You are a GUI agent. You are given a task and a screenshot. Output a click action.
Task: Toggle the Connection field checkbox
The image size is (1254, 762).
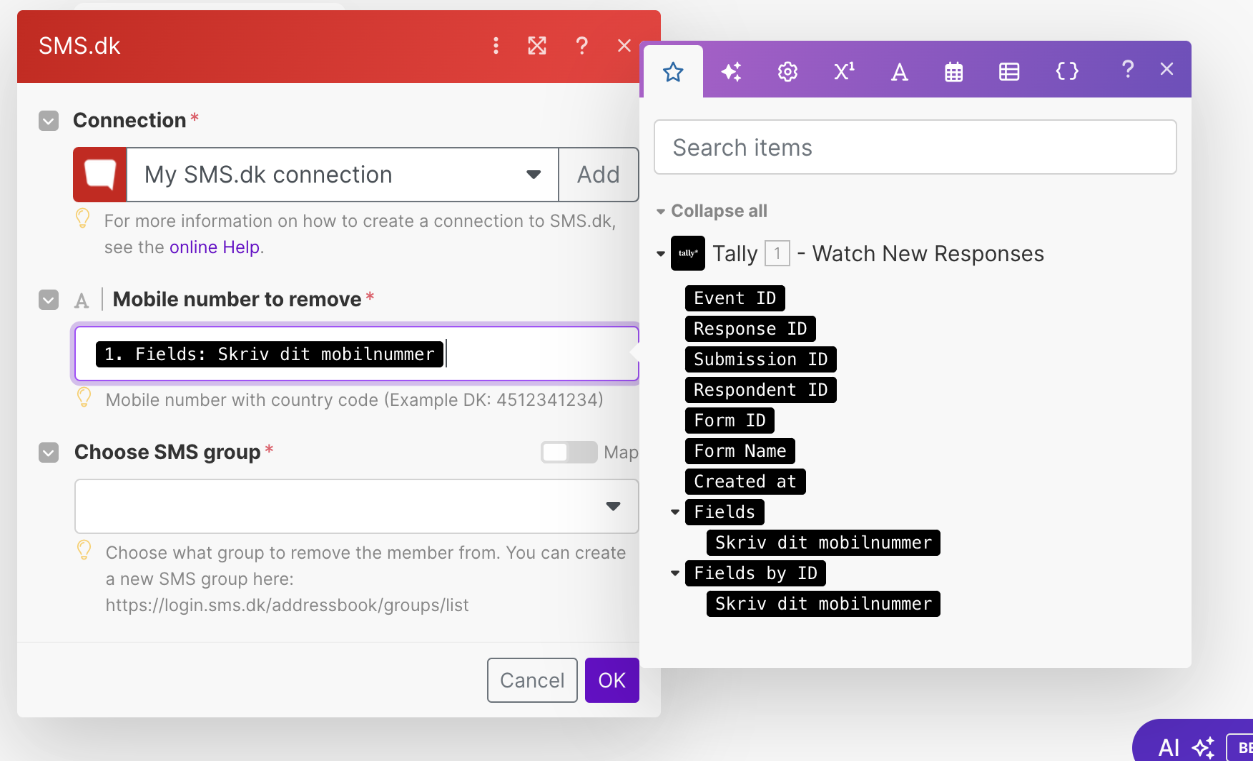49,121
